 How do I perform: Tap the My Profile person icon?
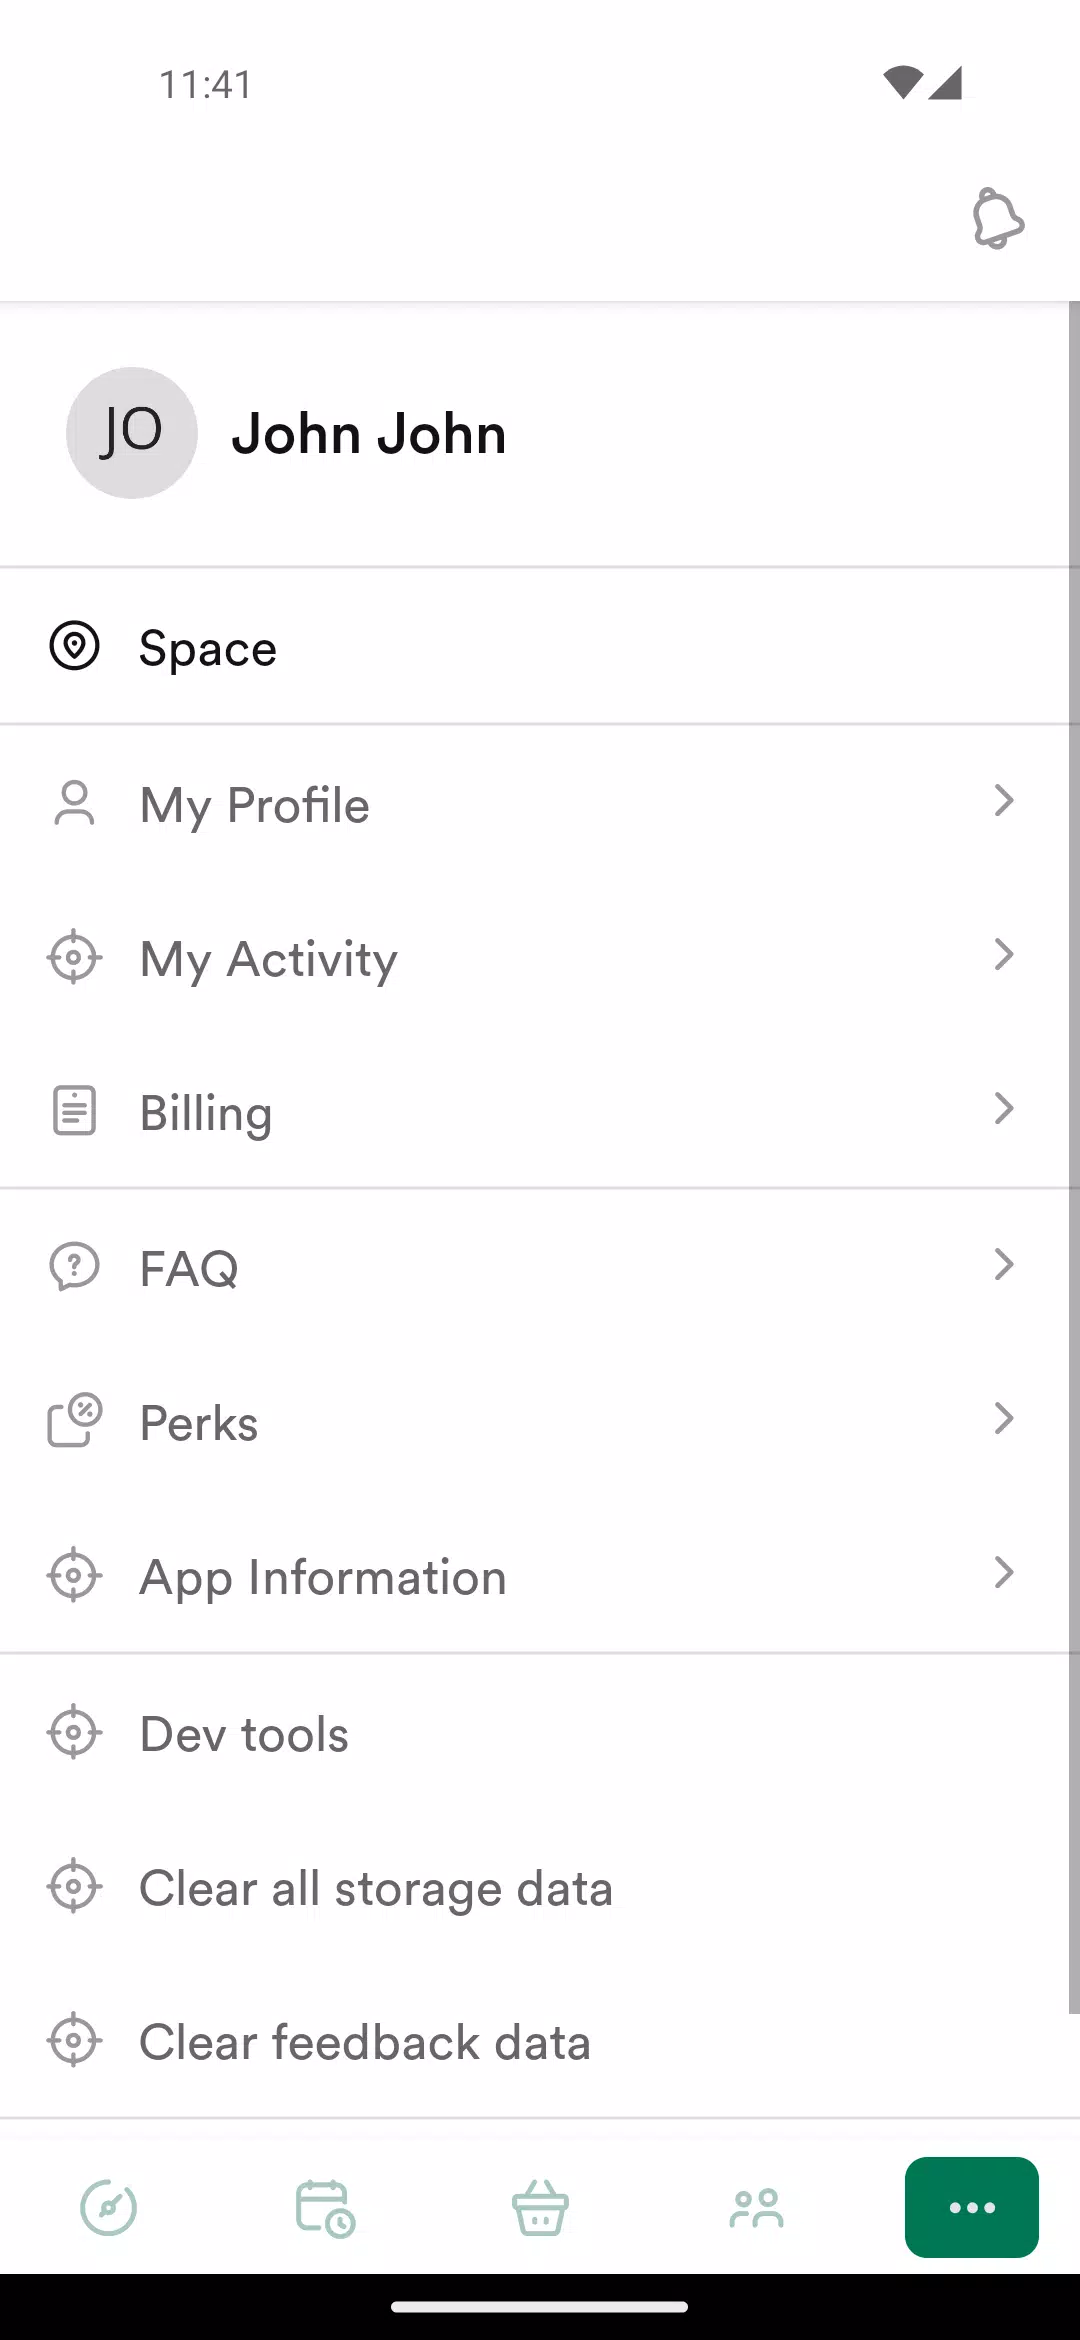(74, 804)
